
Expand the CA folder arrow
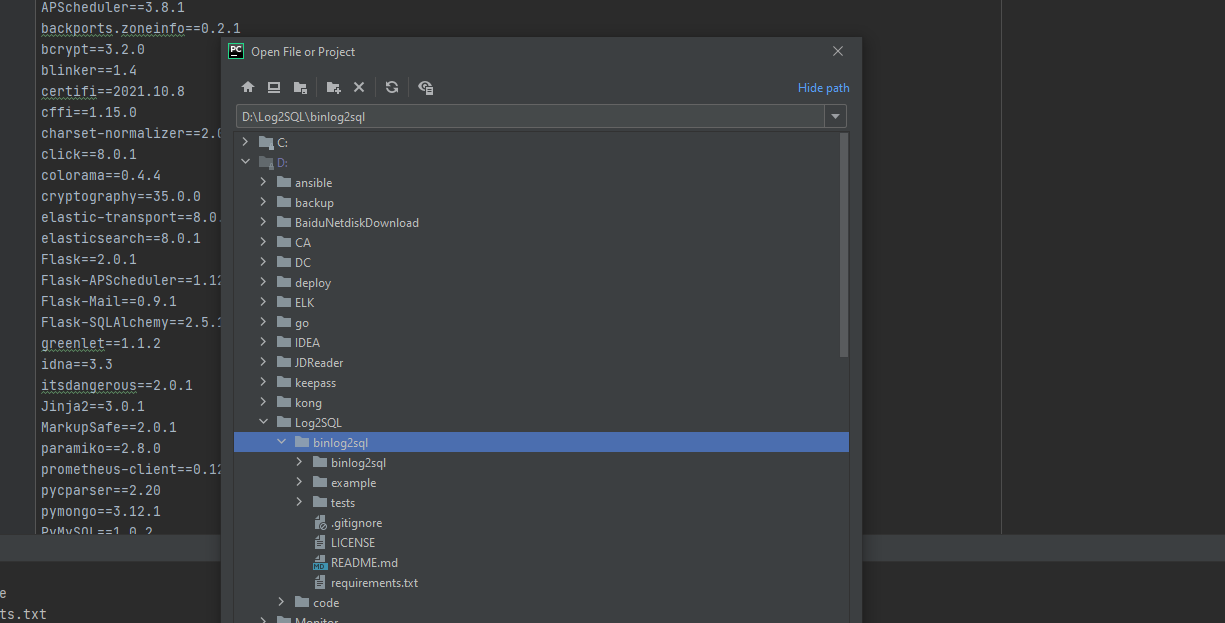pos(264,242)
